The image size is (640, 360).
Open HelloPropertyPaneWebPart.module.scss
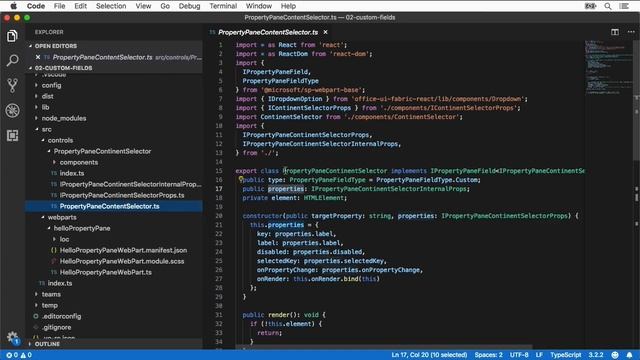pos(122,262)
